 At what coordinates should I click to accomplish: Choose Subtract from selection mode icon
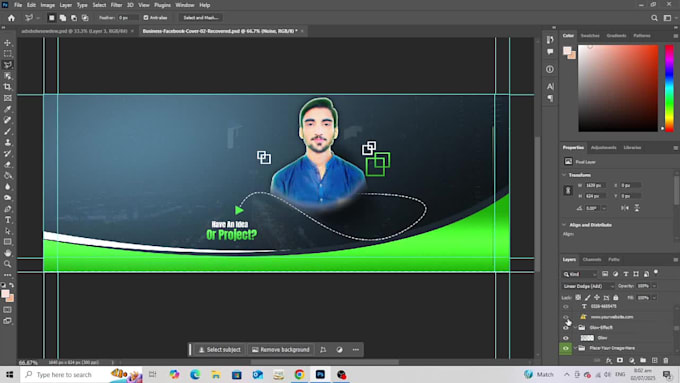click(x=74, y=18)
